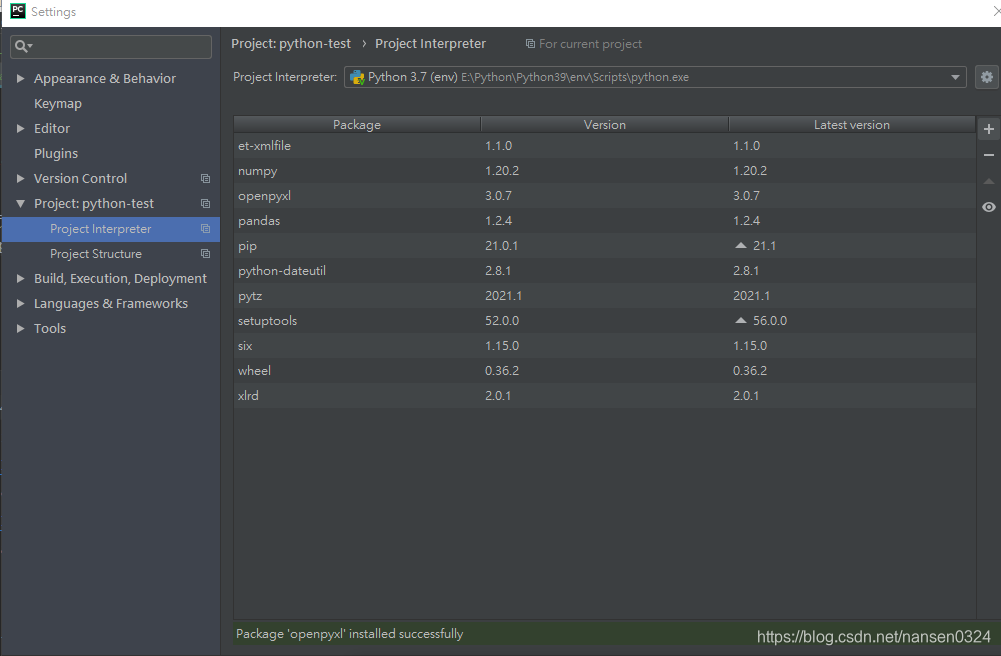Click the upgrade arrow next to pip 21.1

click(x=741, y=246)
